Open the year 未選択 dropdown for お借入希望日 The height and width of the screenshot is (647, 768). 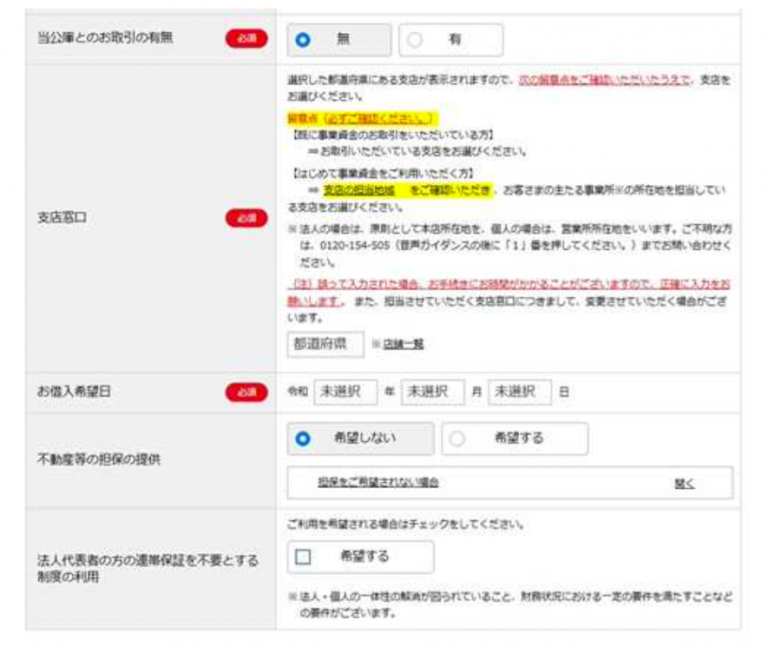pos(345,393)
